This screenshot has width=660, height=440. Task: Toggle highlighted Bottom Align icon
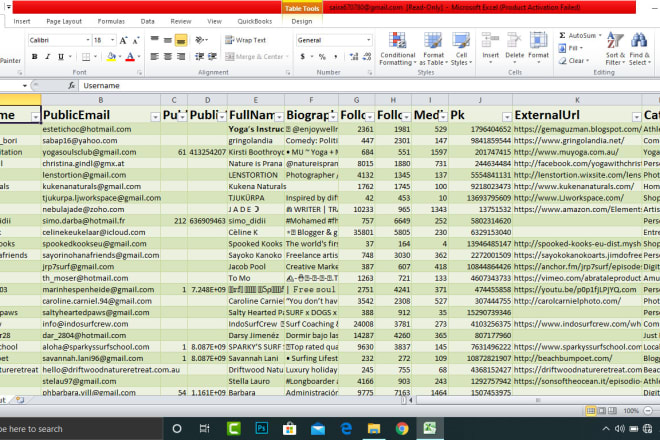(x=181, y=40)
